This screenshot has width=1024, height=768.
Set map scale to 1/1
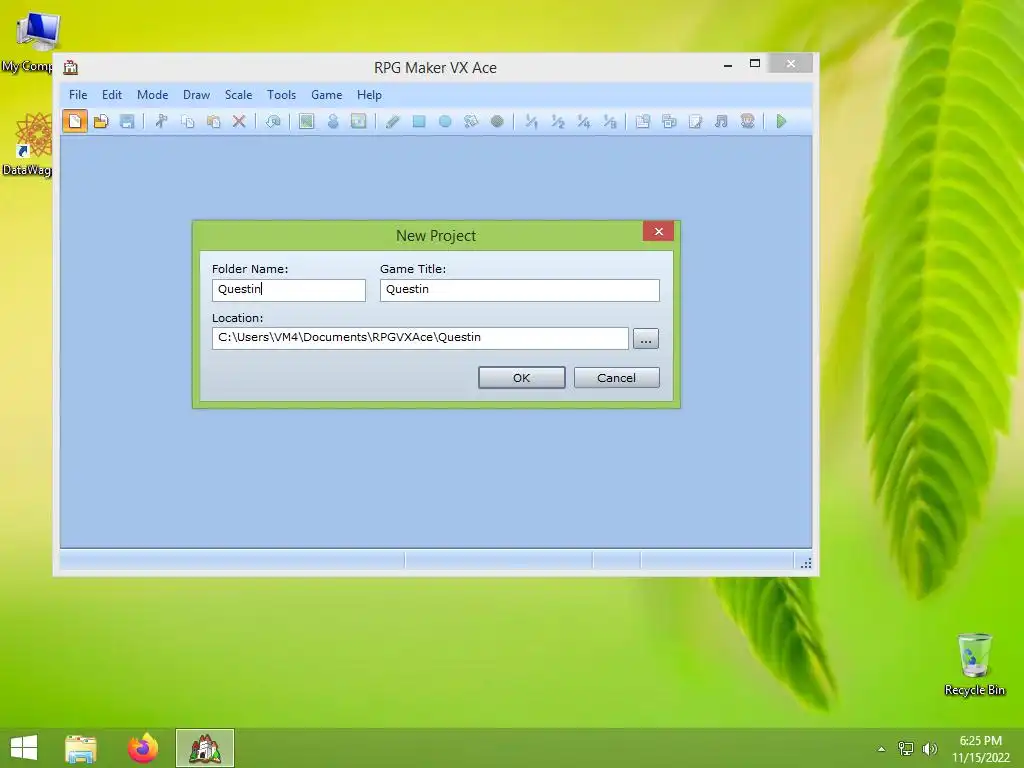click(531, 121)
